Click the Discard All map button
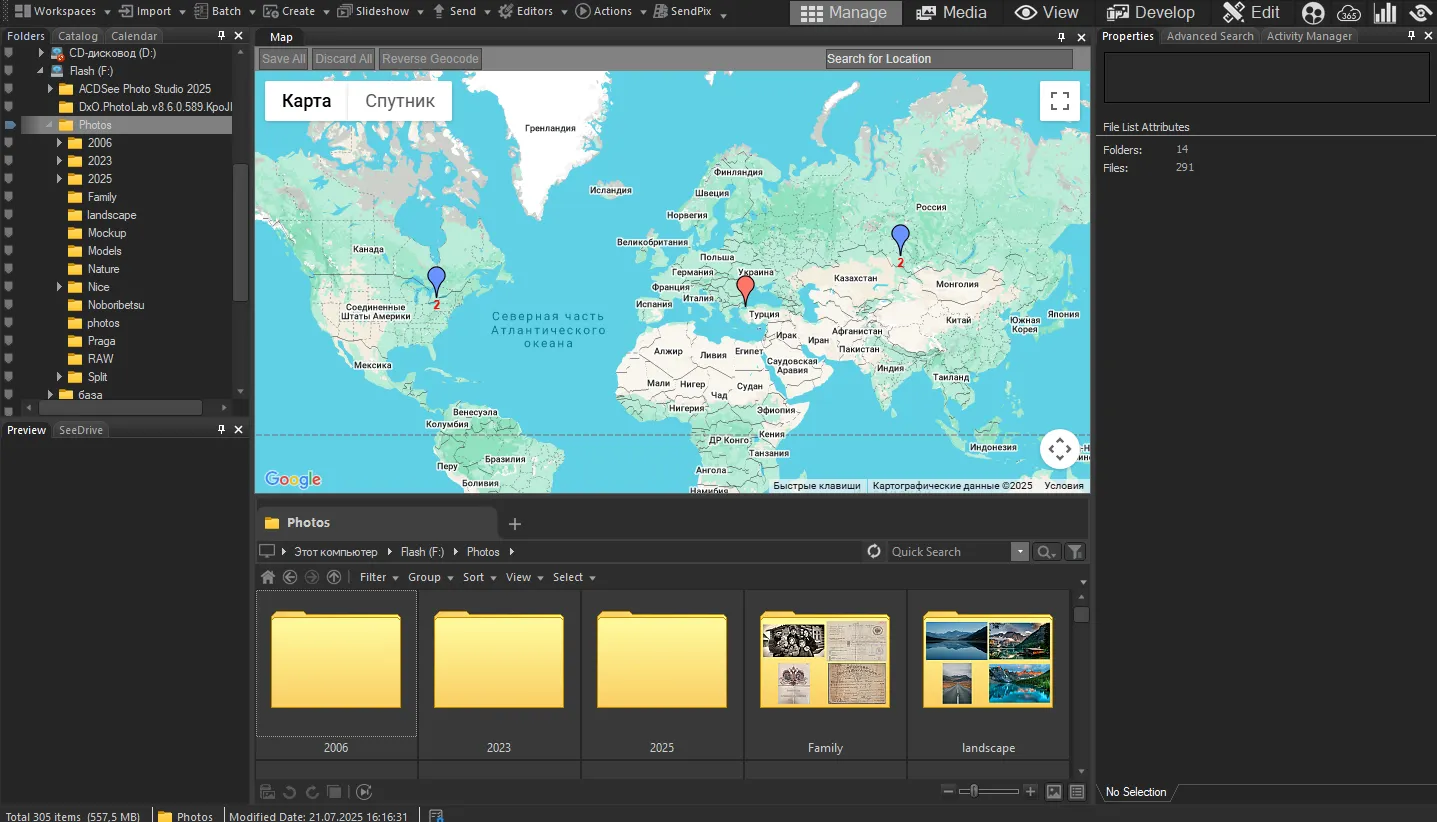This screenshot has height=822, width=1437. coord(344,59)
